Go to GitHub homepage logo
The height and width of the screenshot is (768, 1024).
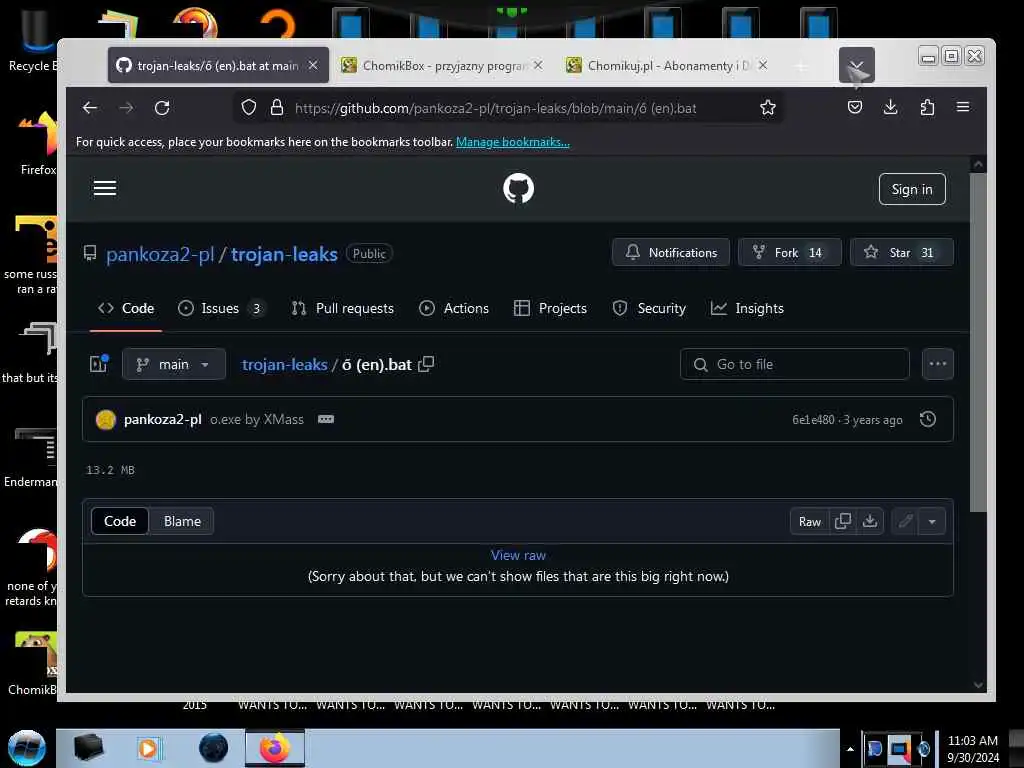[519, 189]
